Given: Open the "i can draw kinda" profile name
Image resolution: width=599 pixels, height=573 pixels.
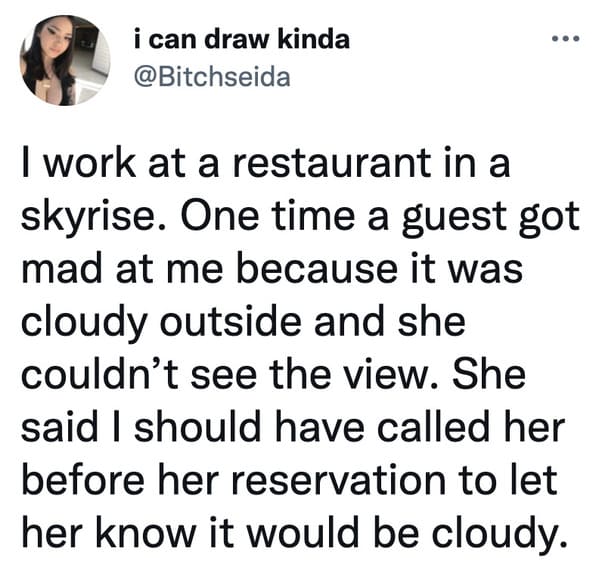Looking at the screenshot, I should coord(242,40).
